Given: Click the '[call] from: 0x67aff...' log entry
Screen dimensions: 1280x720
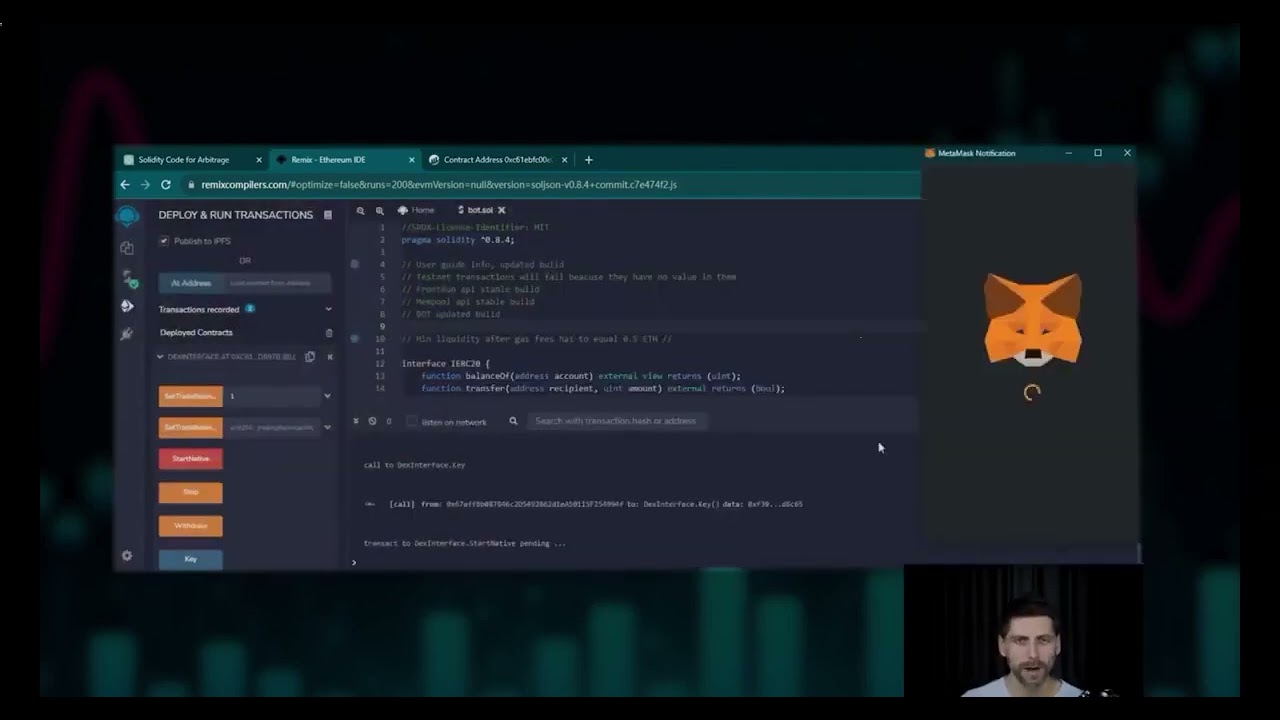Looking at the screenshot, I should tap(595, 504).
